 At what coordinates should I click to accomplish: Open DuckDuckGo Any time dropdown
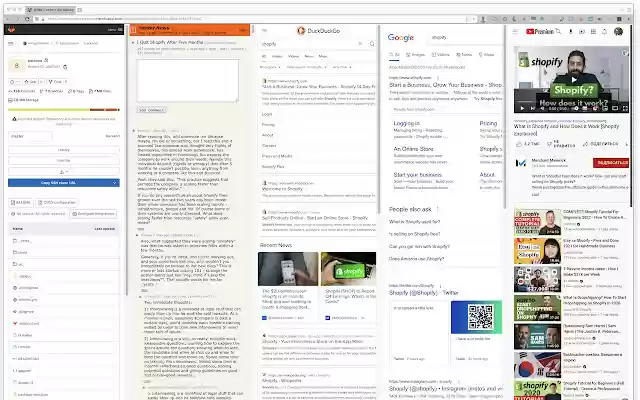(x=342, y=67)
